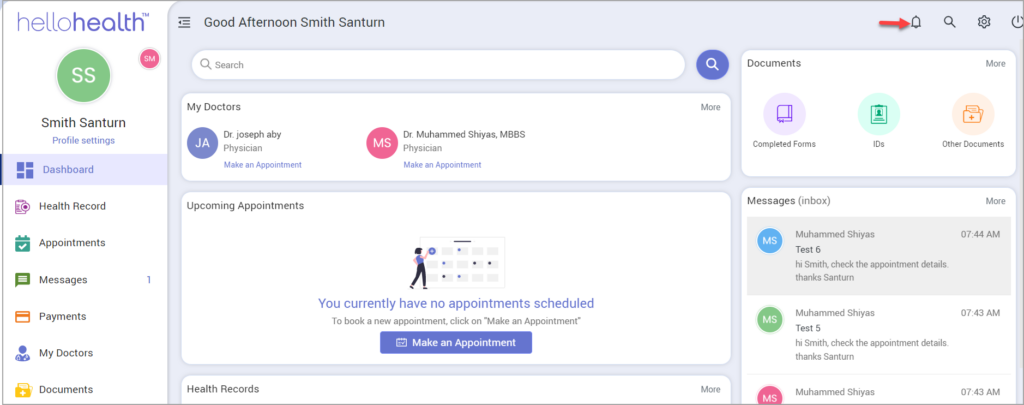Expand More in the Health Records panel
The height and width of the screenshot is (405, 1024).
[710, 389]
